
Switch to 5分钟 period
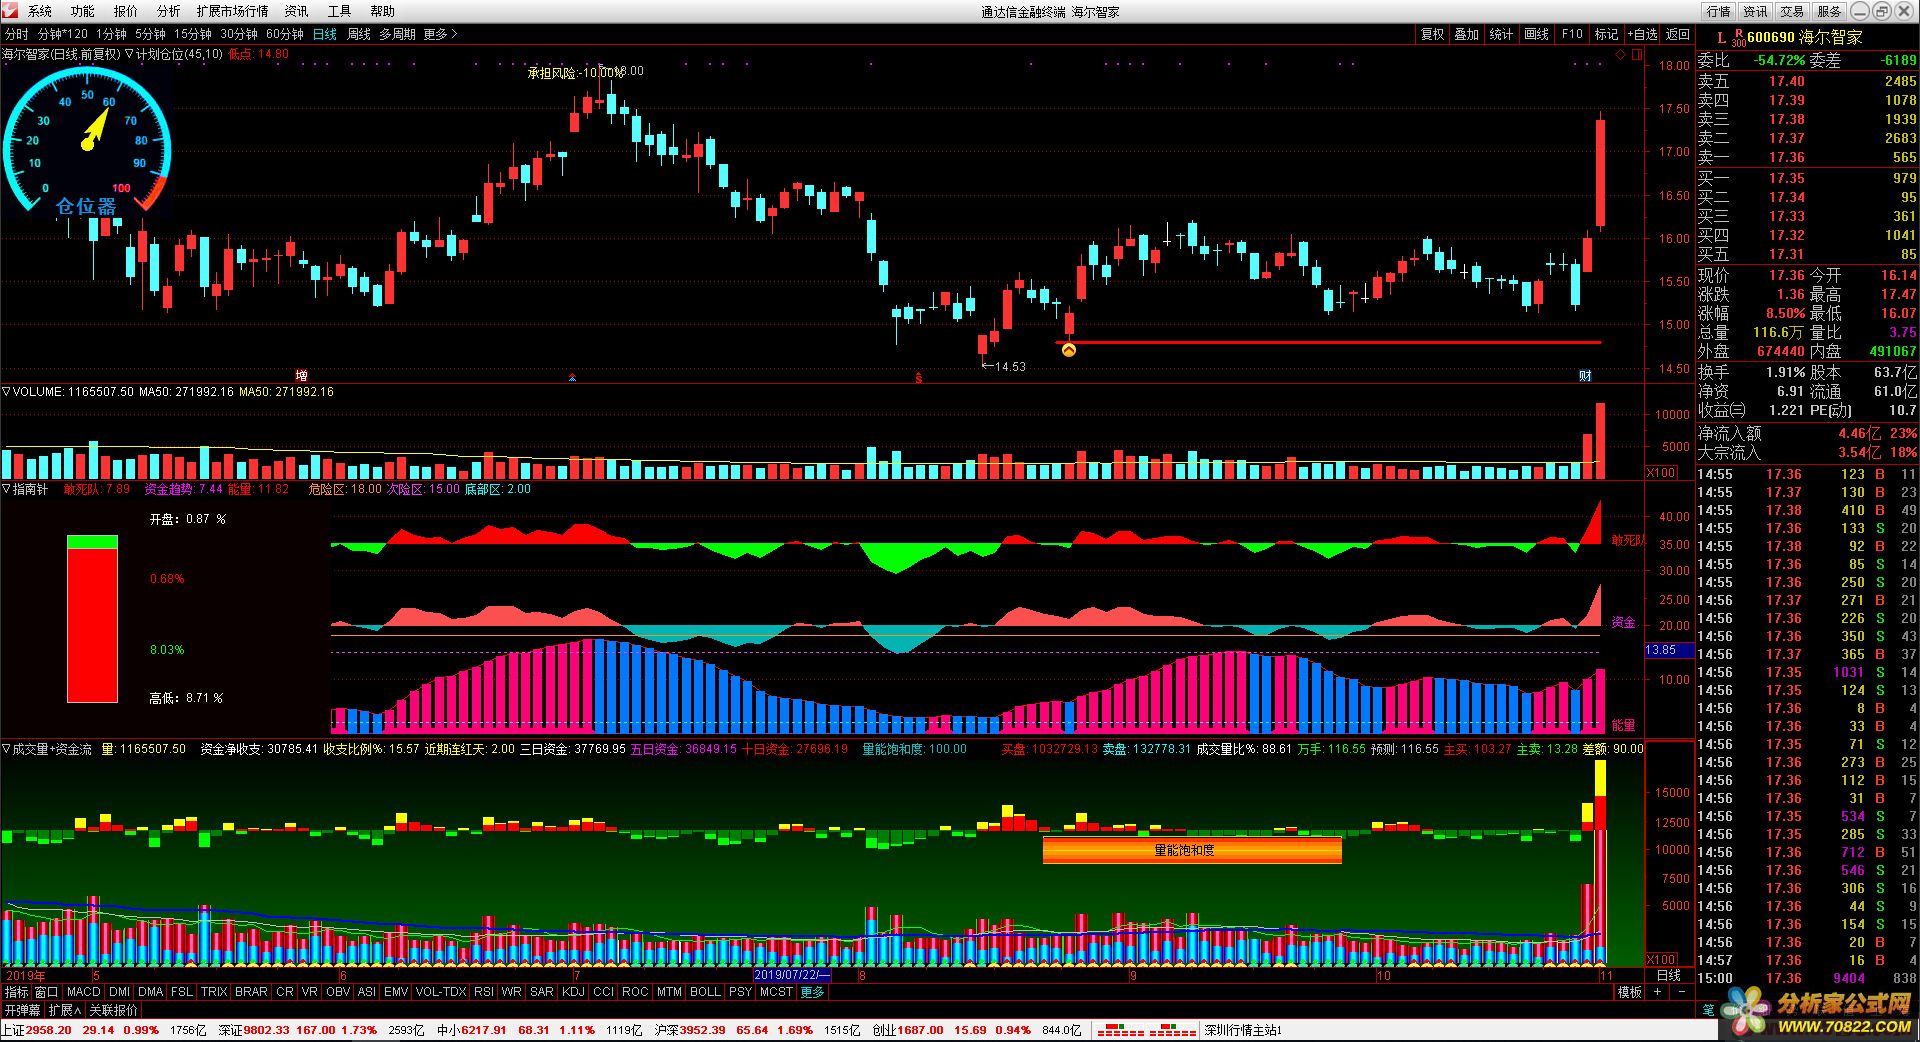tap(150, 34)
